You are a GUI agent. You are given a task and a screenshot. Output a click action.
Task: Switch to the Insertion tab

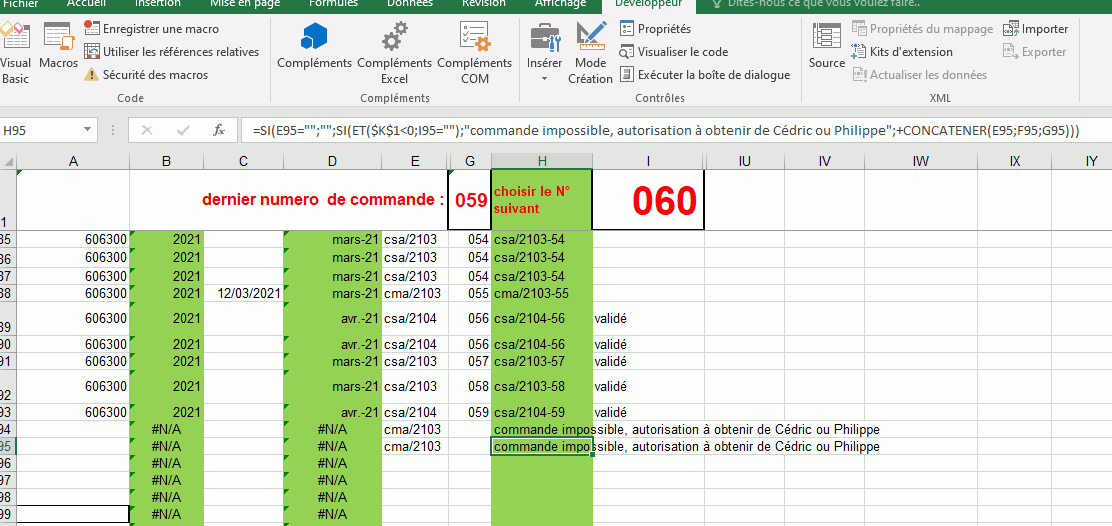coord(156,4)
